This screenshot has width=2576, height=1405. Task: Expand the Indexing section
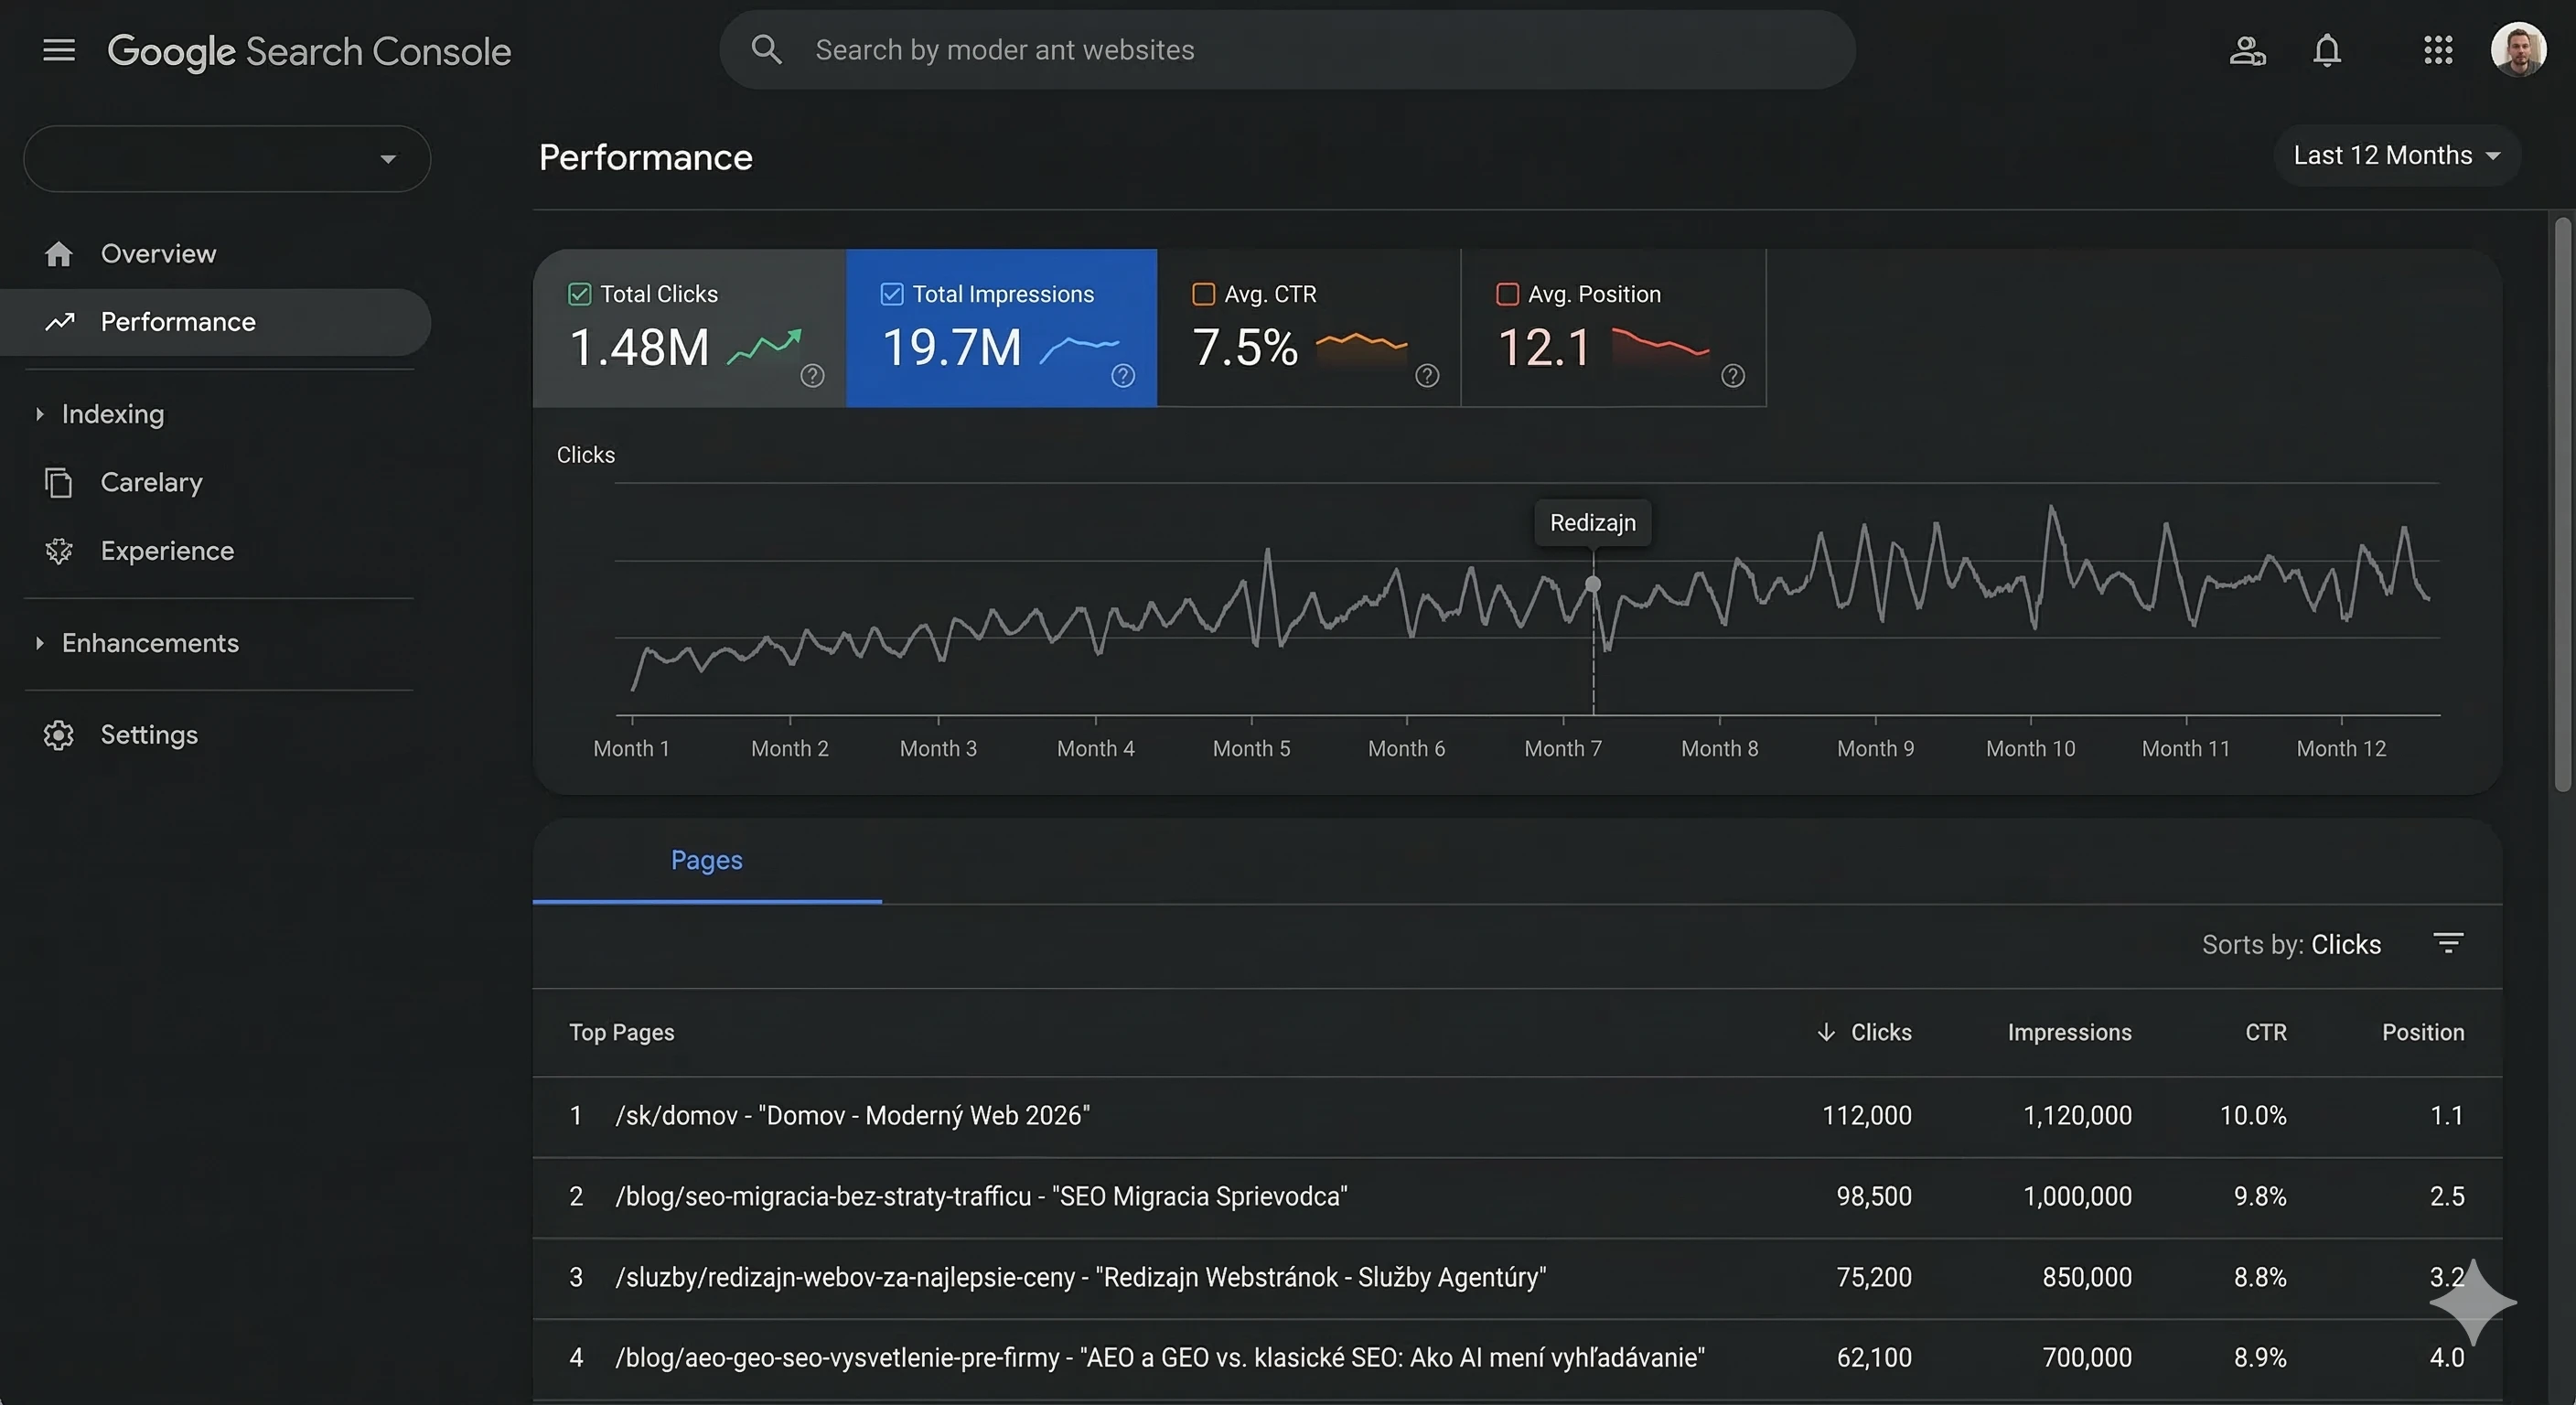tap(112, 414)
